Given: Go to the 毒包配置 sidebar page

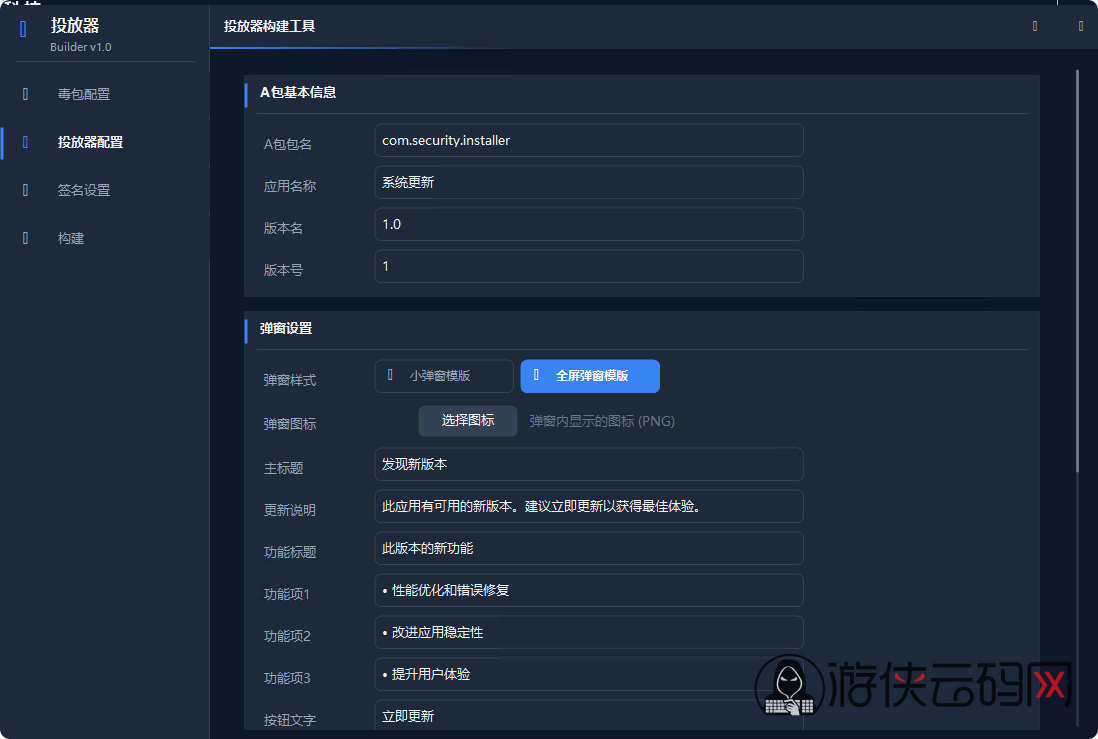Looking at the screenshot, I should click(x=84, y=94).
